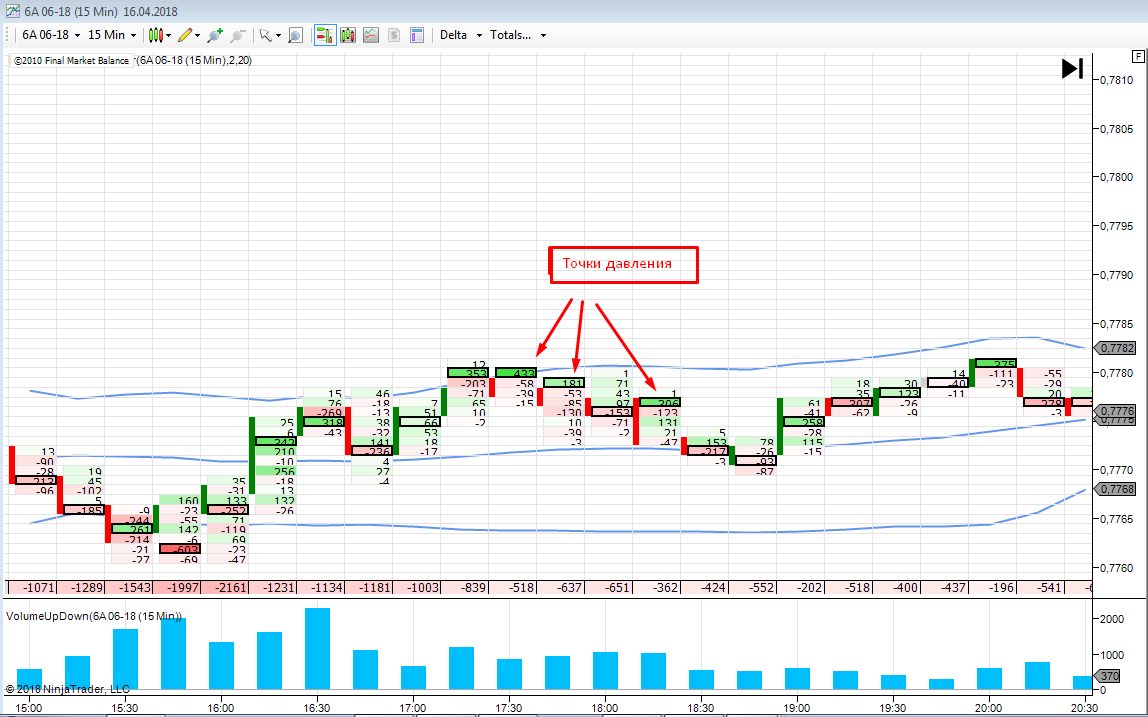Click the 353 green delta cell
Screen dimensions: 1148x717
pyautogui.click(x=468, y=373)
